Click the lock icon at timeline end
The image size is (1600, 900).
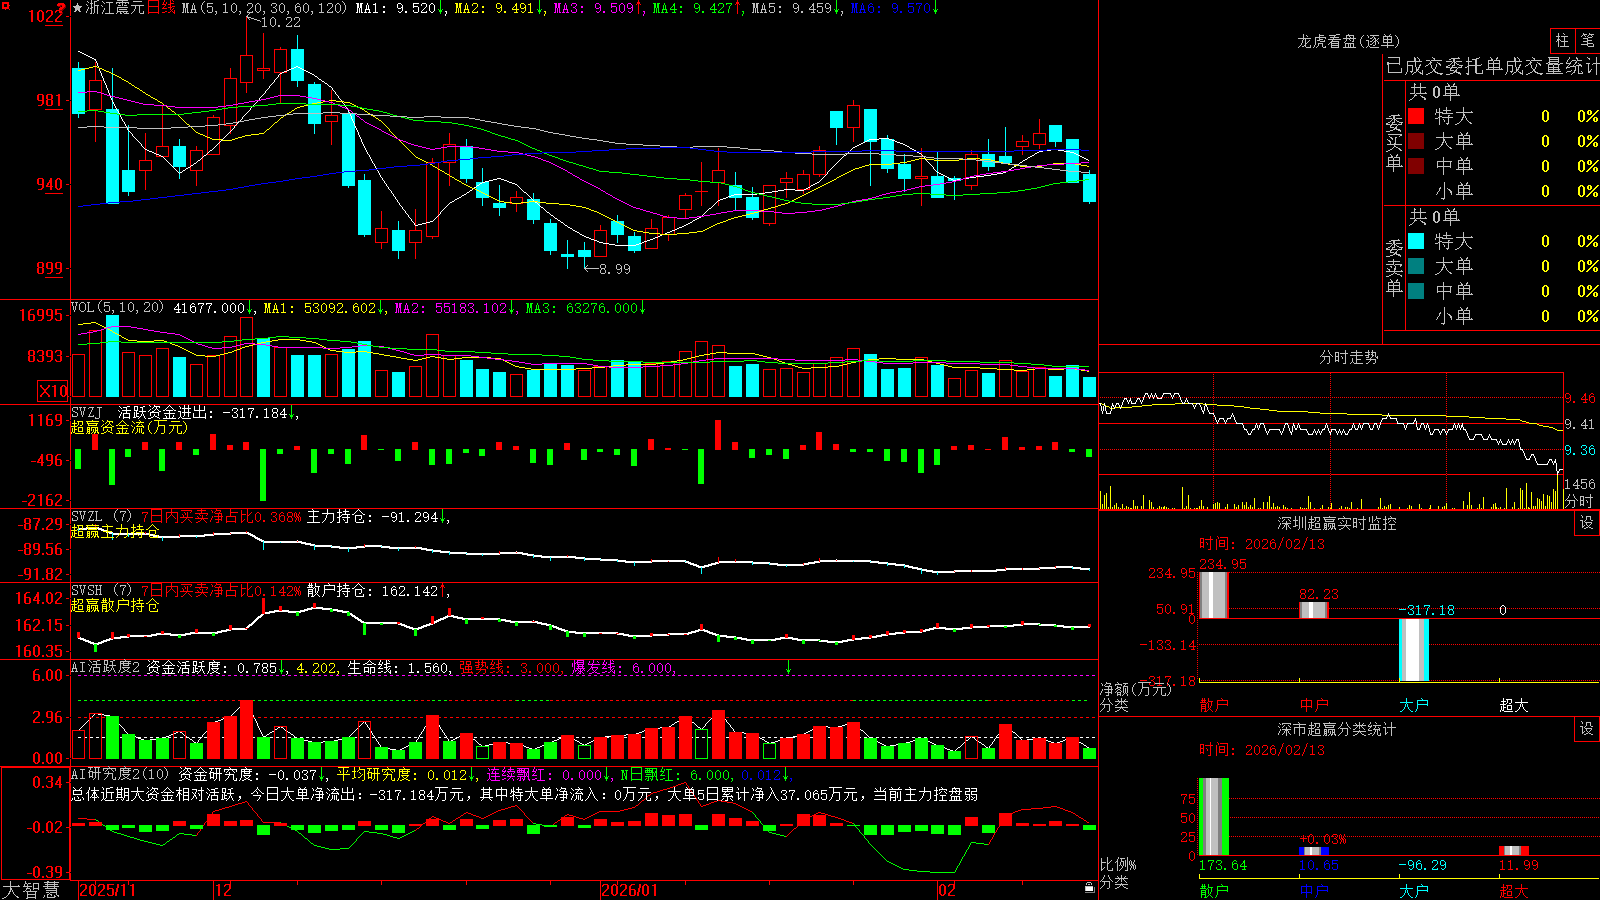(1090, 888)
